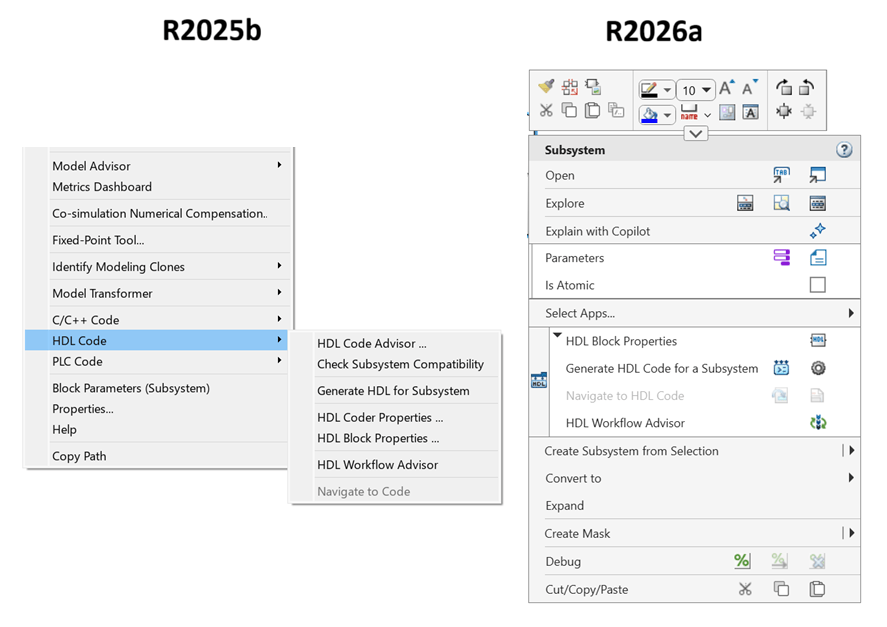
Task: Expand the Select Apps submenu arrow
Action: click(x=851, y=313)
